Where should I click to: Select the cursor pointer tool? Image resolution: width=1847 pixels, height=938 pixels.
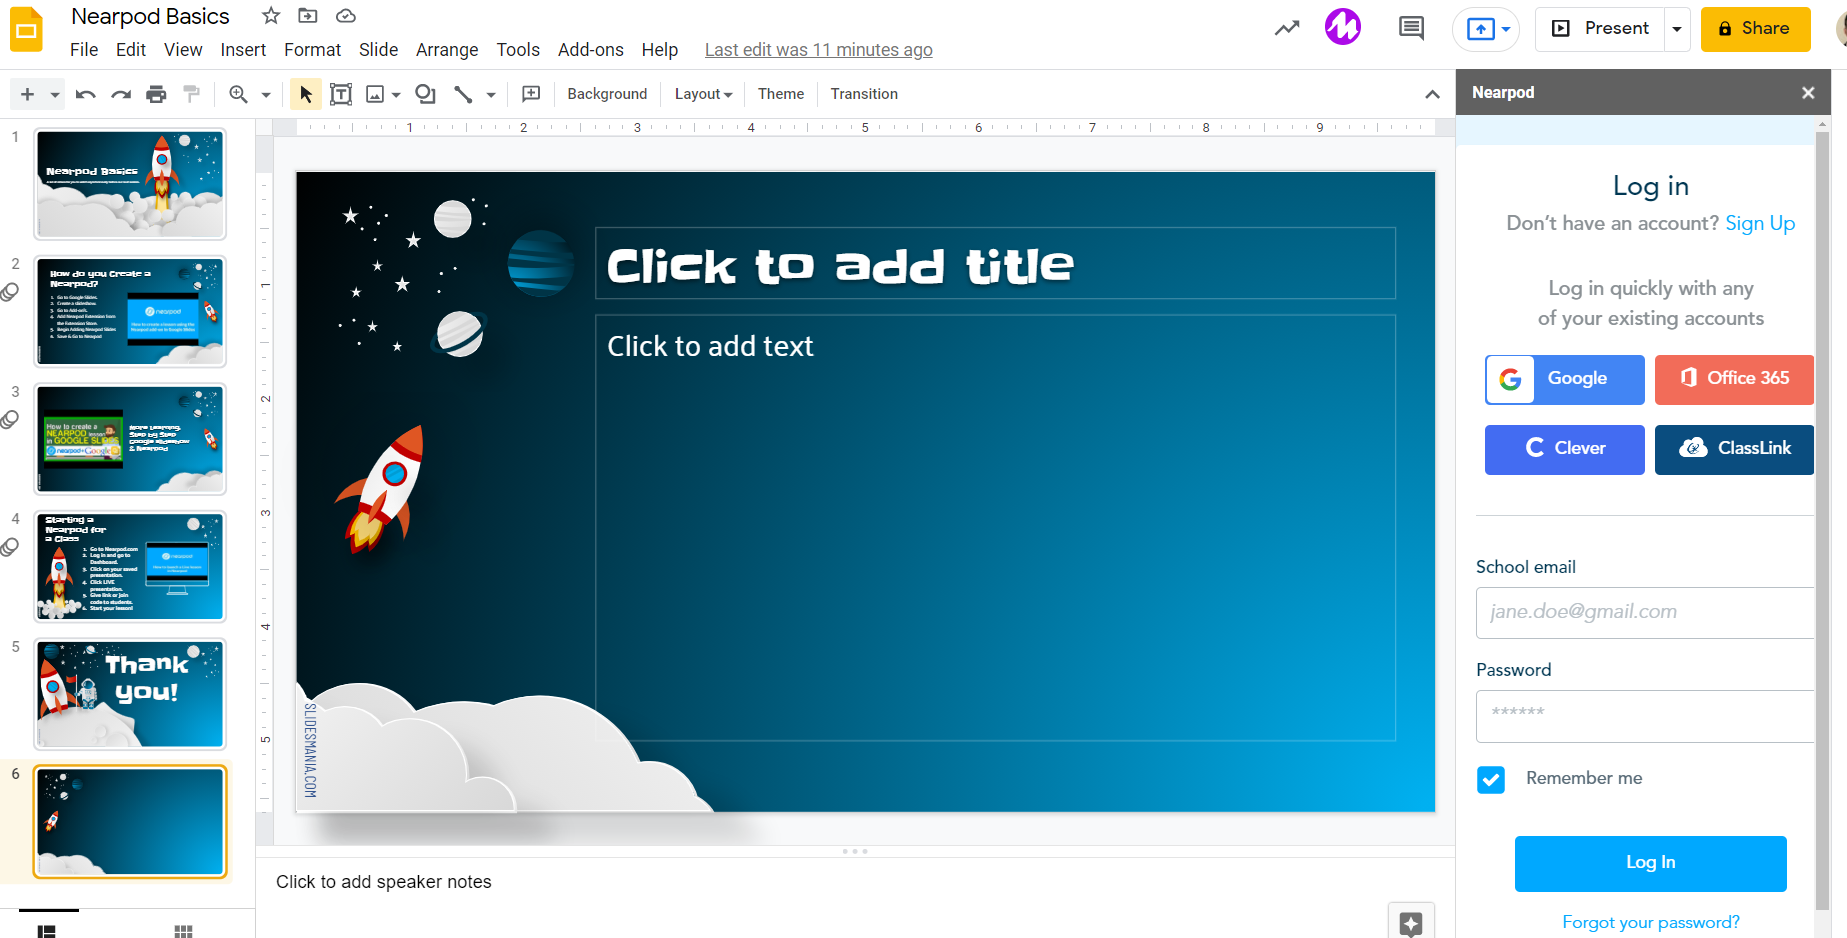point(306,94)
